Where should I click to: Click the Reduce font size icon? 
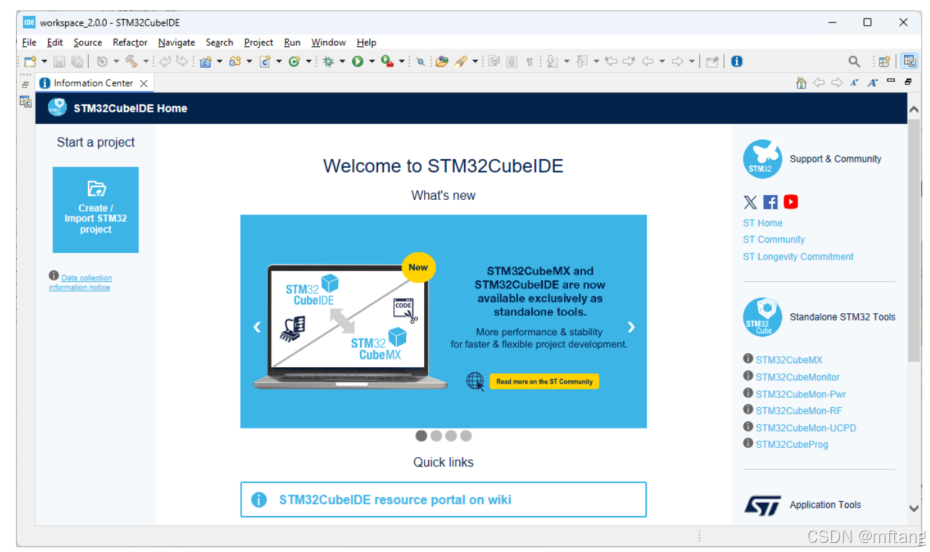pyautogui.click(x=854, y=83)
